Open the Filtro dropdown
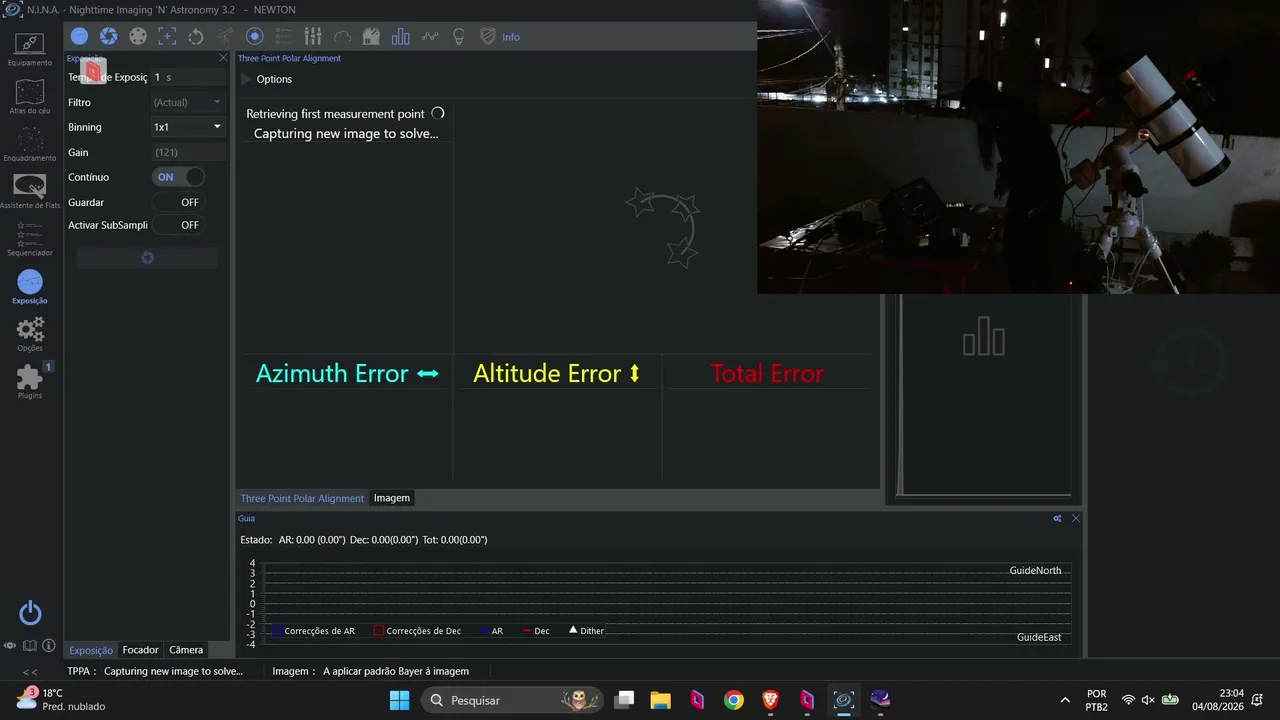This screenshot has width=1280, height=720. [188, 102]
